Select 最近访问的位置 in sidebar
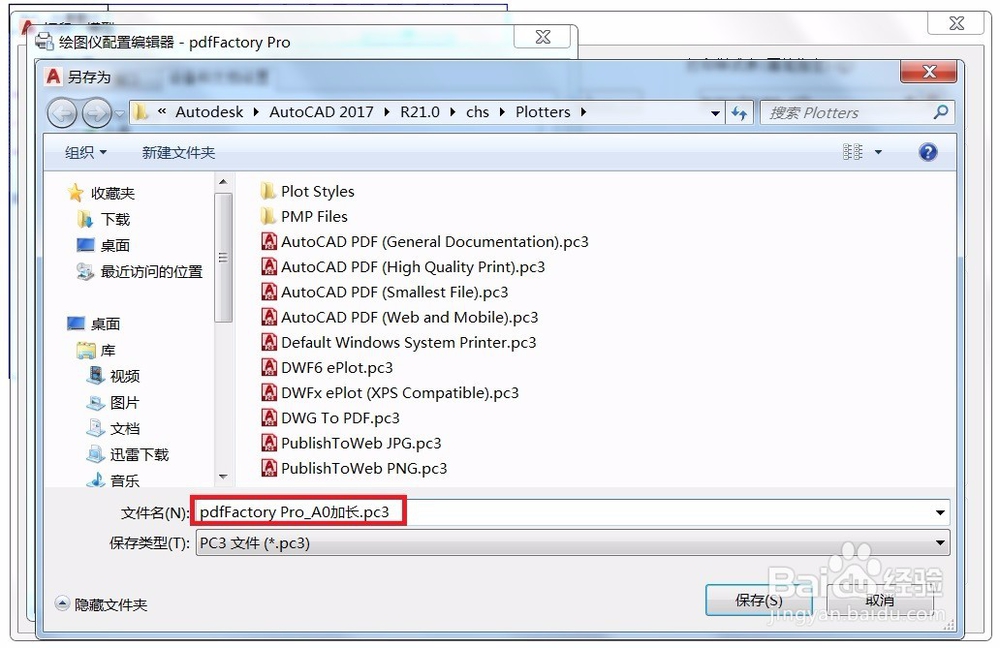1000x648 pixels. tap(139, 271)
